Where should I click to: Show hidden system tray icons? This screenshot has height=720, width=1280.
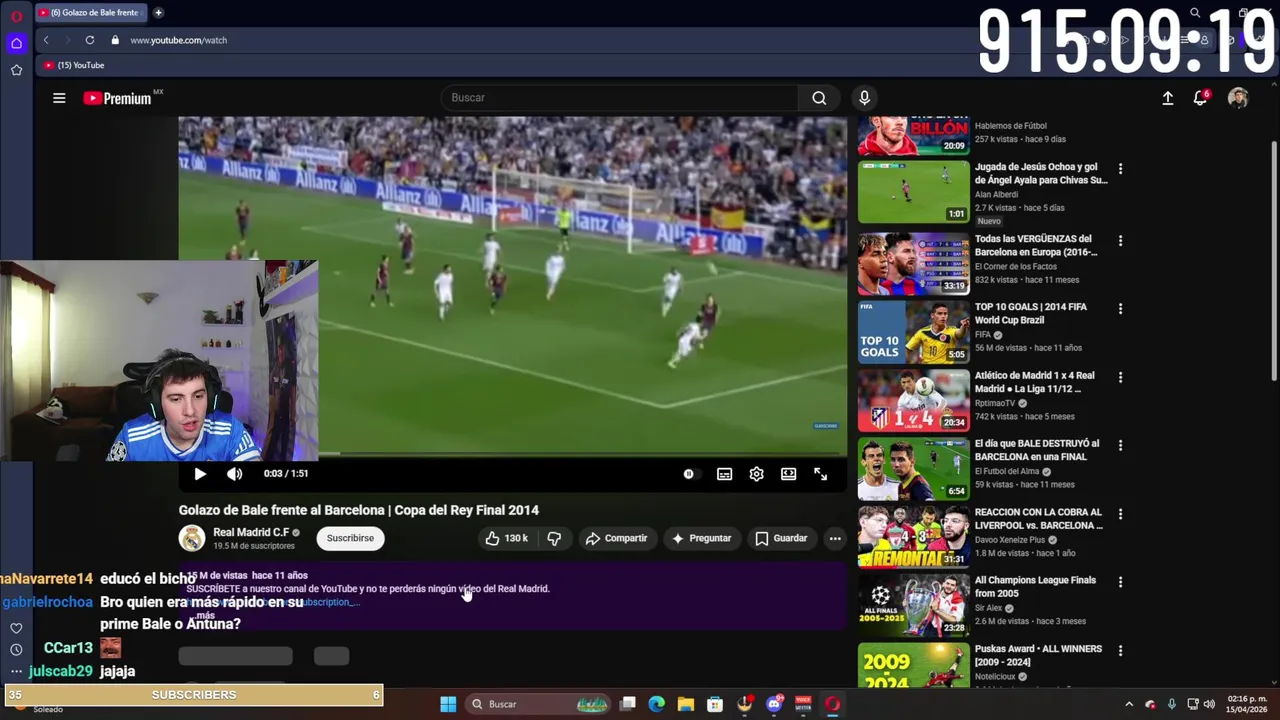tap(1129, 704)
